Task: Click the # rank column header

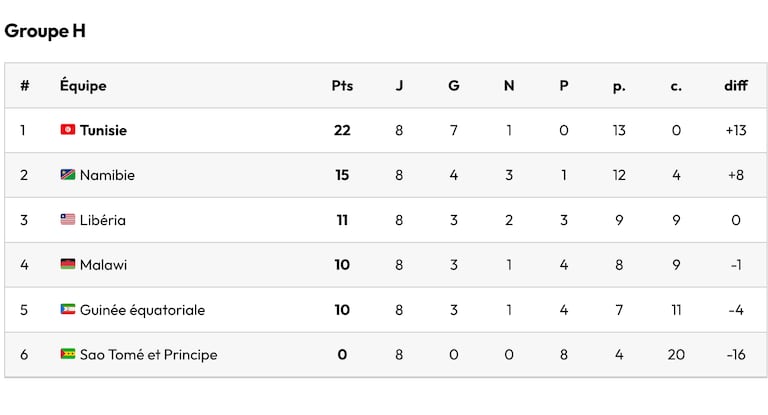Action: (24, 86)
